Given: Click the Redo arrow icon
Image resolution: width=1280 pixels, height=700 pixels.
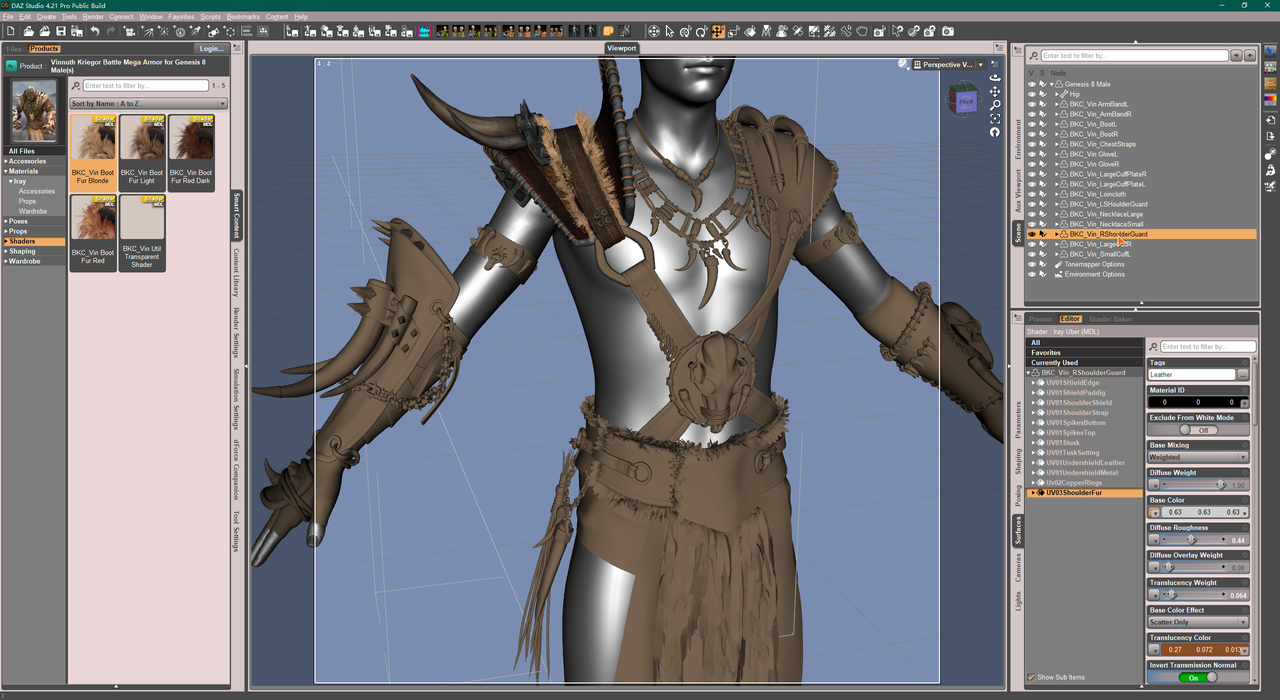Looking at the screenshot, I should pos(111,31).
